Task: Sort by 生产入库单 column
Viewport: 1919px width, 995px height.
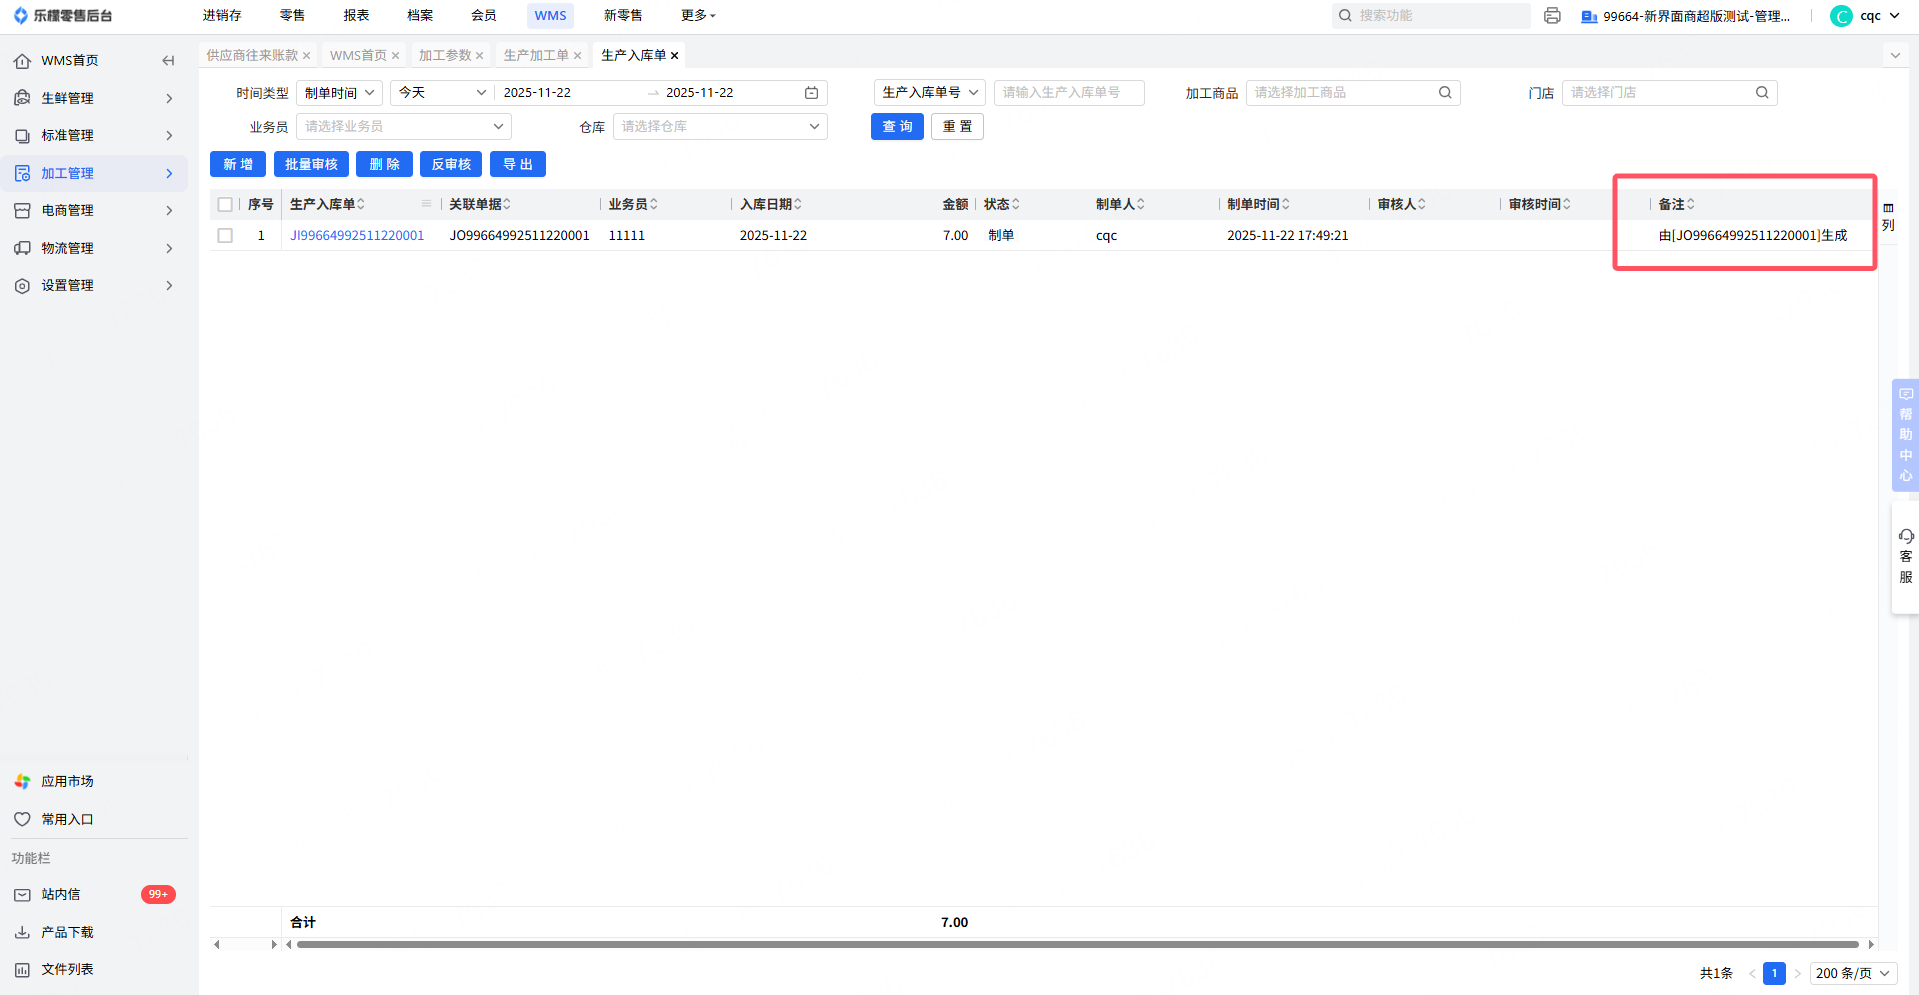Action: 361,205
